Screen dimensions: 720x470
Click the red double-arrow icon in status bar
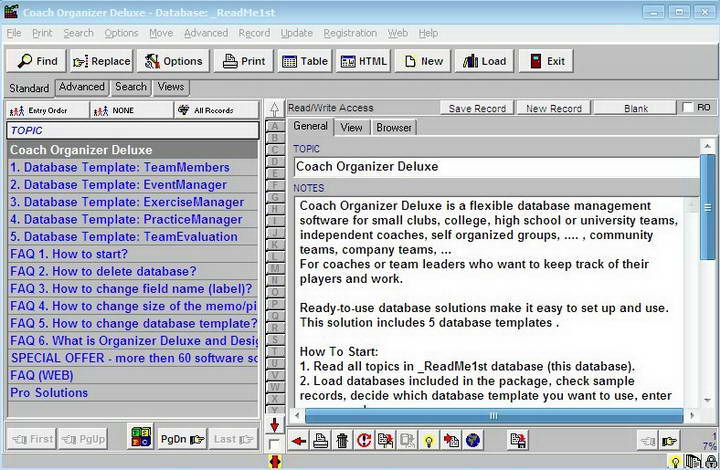tap(275, 461)
